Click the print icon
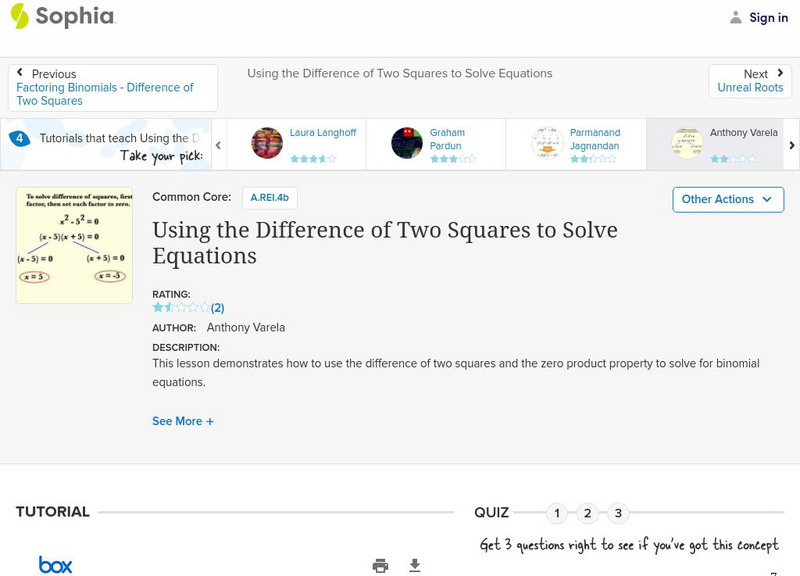The width and height of the screenshot is (800, 576). click(380, 565)
